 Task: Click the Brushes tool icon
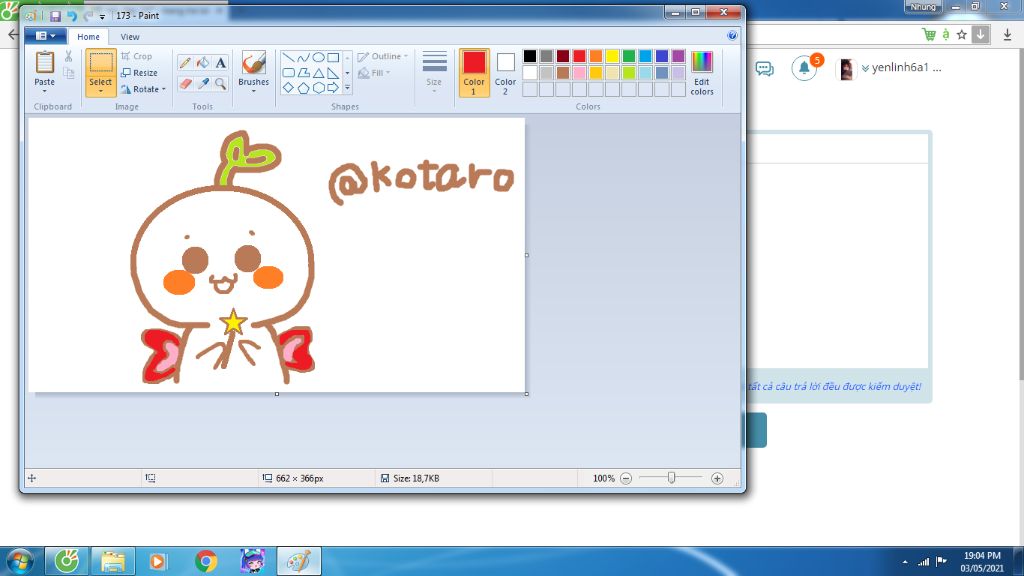[253, 64]
